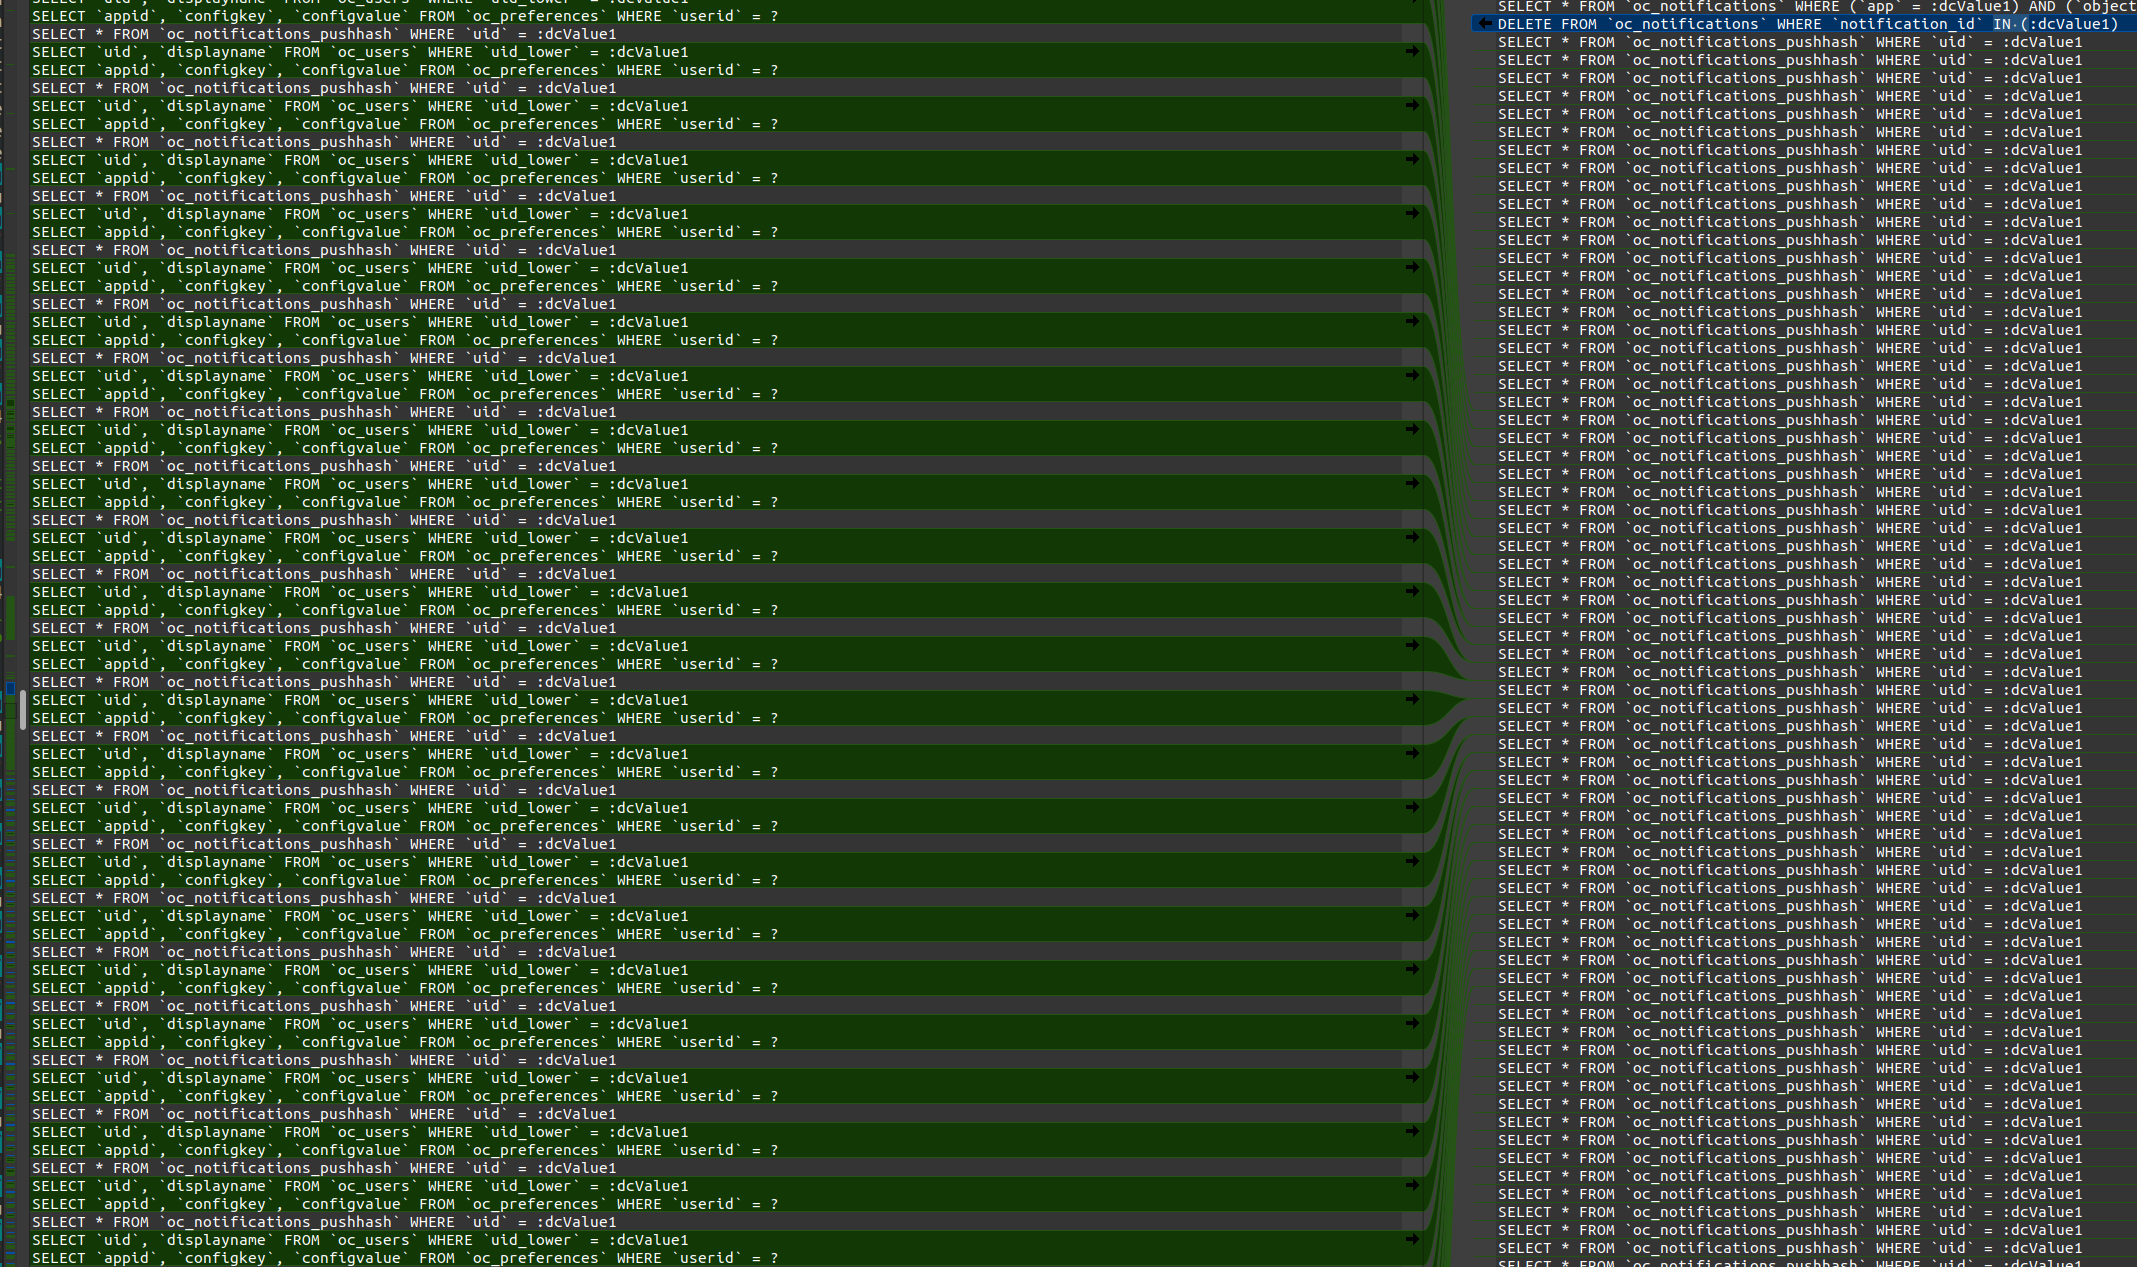Click the second right-pointing merge arrow from the top
Screen dimensions: 2137x1267
point(1412,105)
